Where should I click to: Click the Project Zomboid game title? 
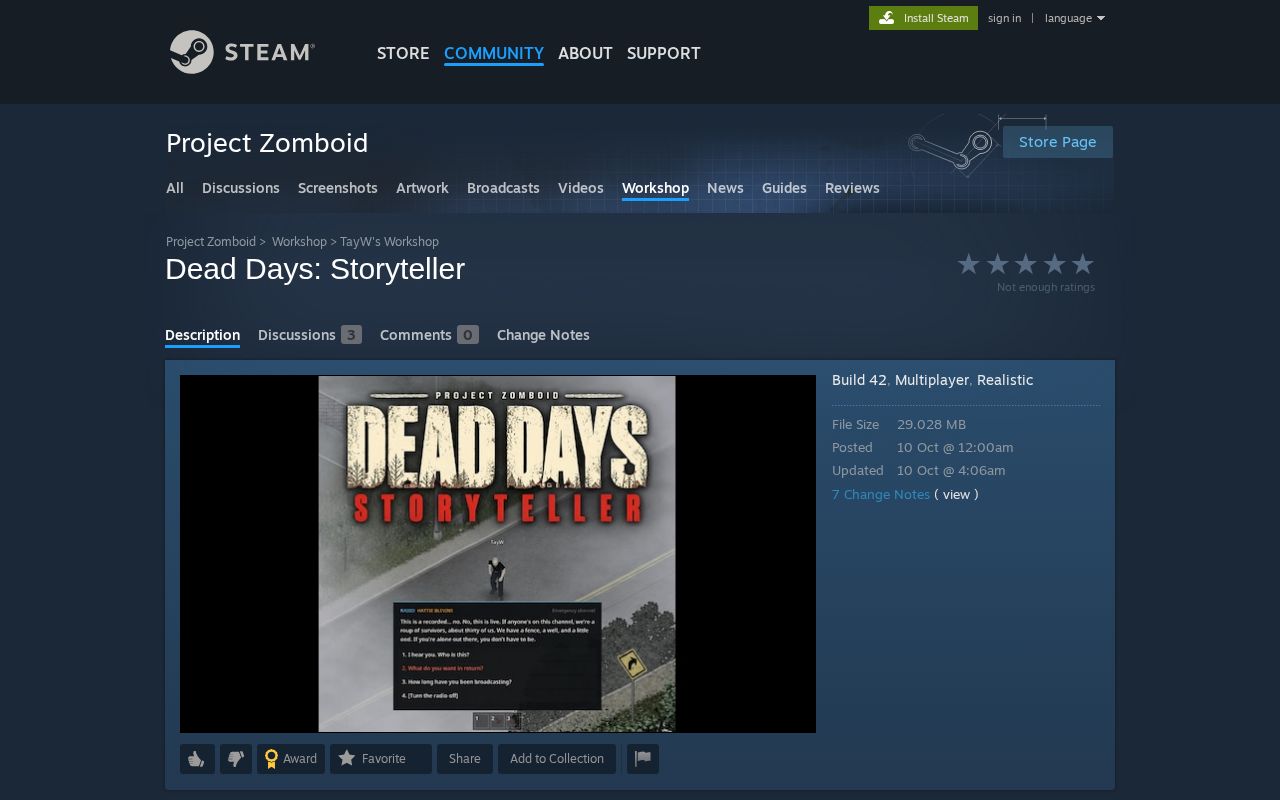pyautogui.click(x=267, y=143)
